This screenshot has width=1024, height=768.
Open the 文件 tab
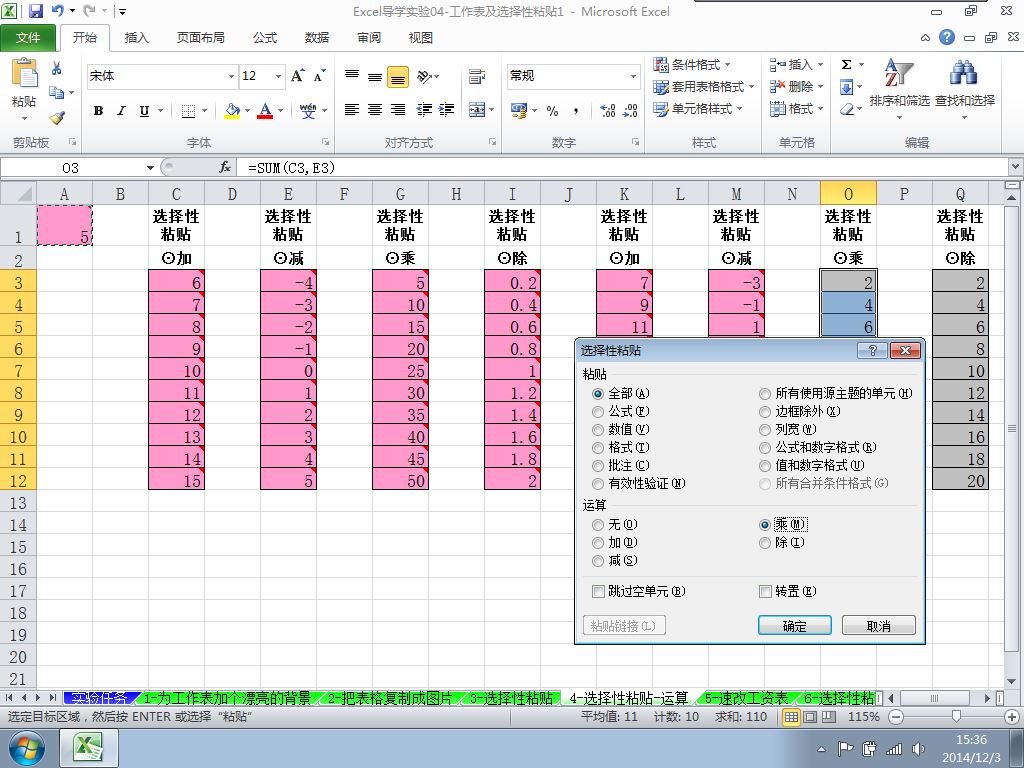(x=27, y=38)
